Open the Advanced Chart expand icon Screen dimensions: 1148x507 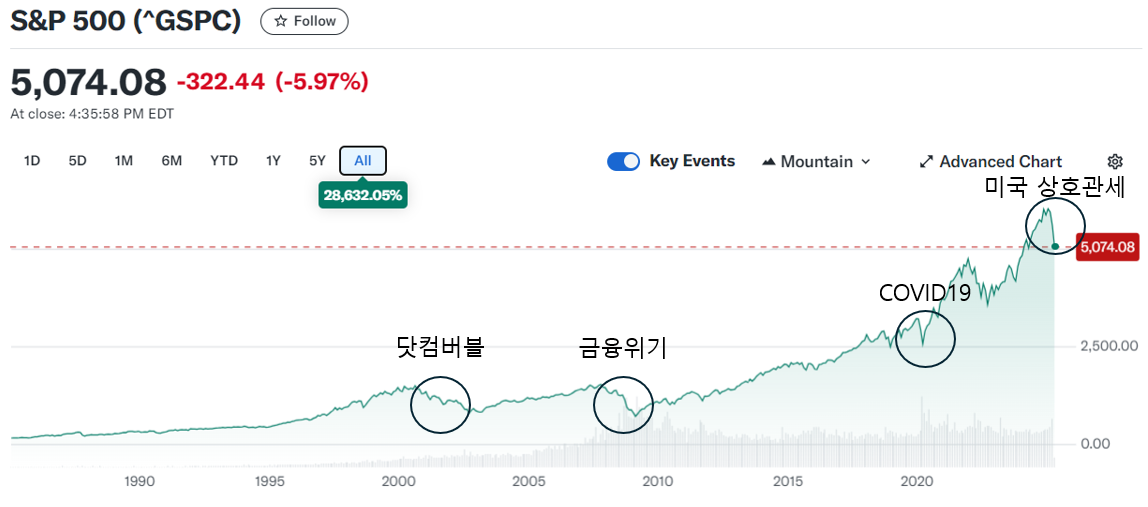point(926,162)
